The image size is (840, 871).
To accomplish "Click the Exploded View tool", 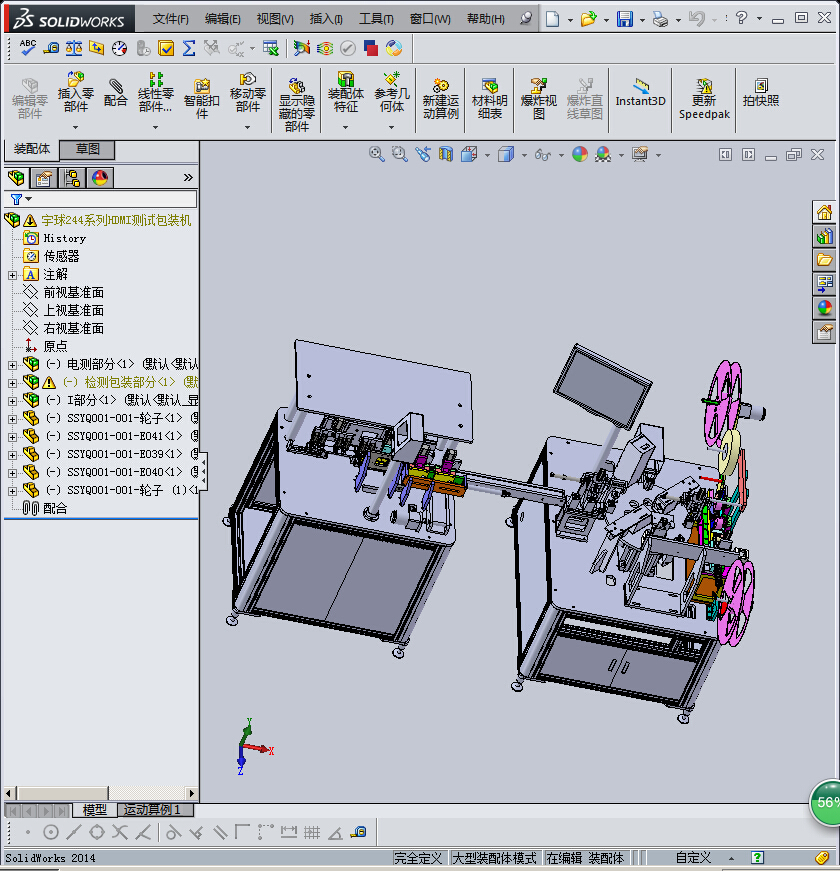I will 538,99.
